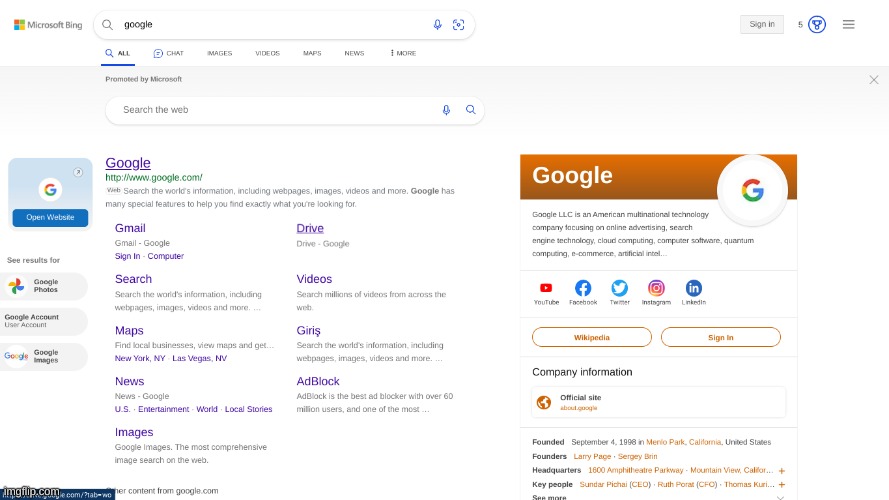Viewport: 889px width, 500px height.
Task: Expand the MORE search category menu
Action: click(x=402, y=53)
